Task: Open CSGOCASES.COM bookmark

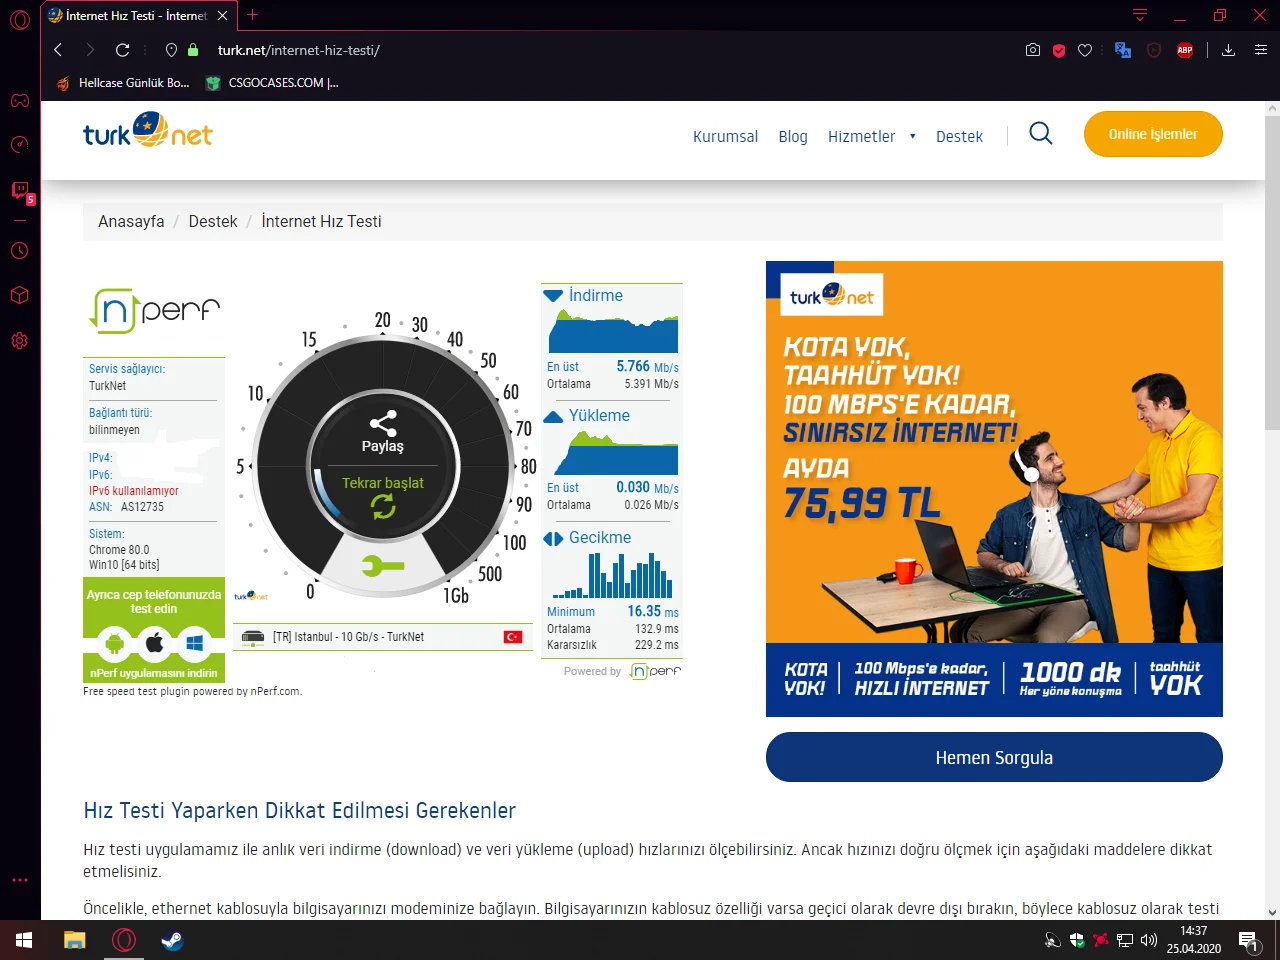Action: pos(273,83)
